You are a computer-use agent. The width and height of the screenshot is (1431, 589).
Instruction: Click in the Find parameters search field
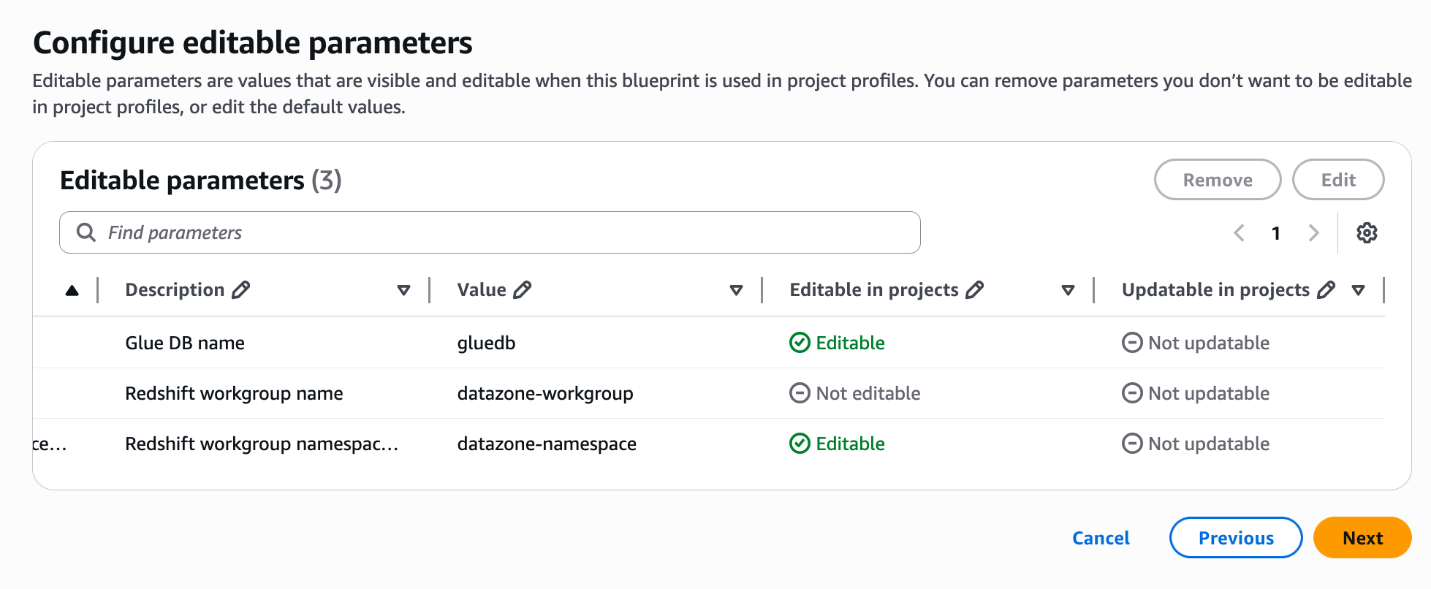pyautogui.click(x=500, y=233)
